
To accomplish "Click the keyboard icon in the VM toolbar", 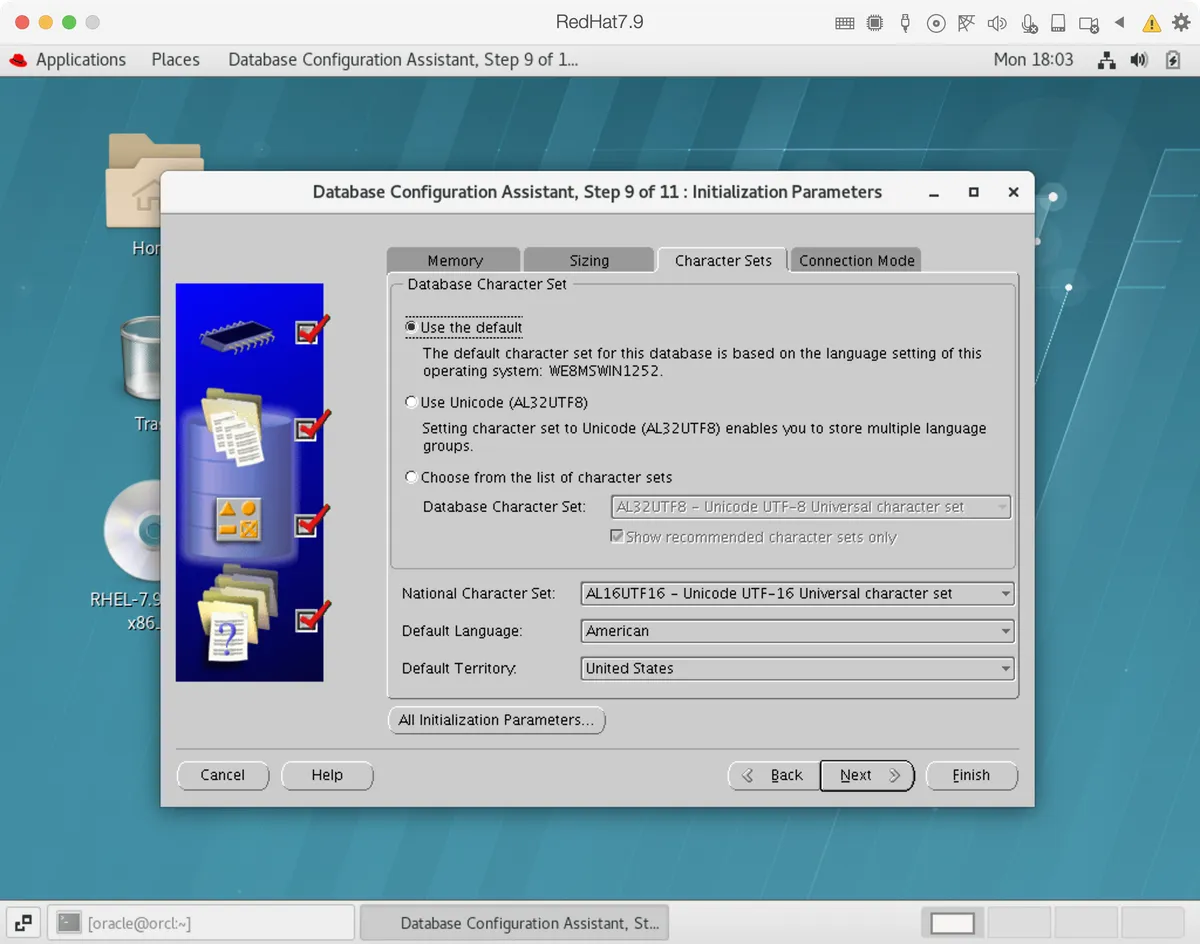I will click(x=844, y=22).
